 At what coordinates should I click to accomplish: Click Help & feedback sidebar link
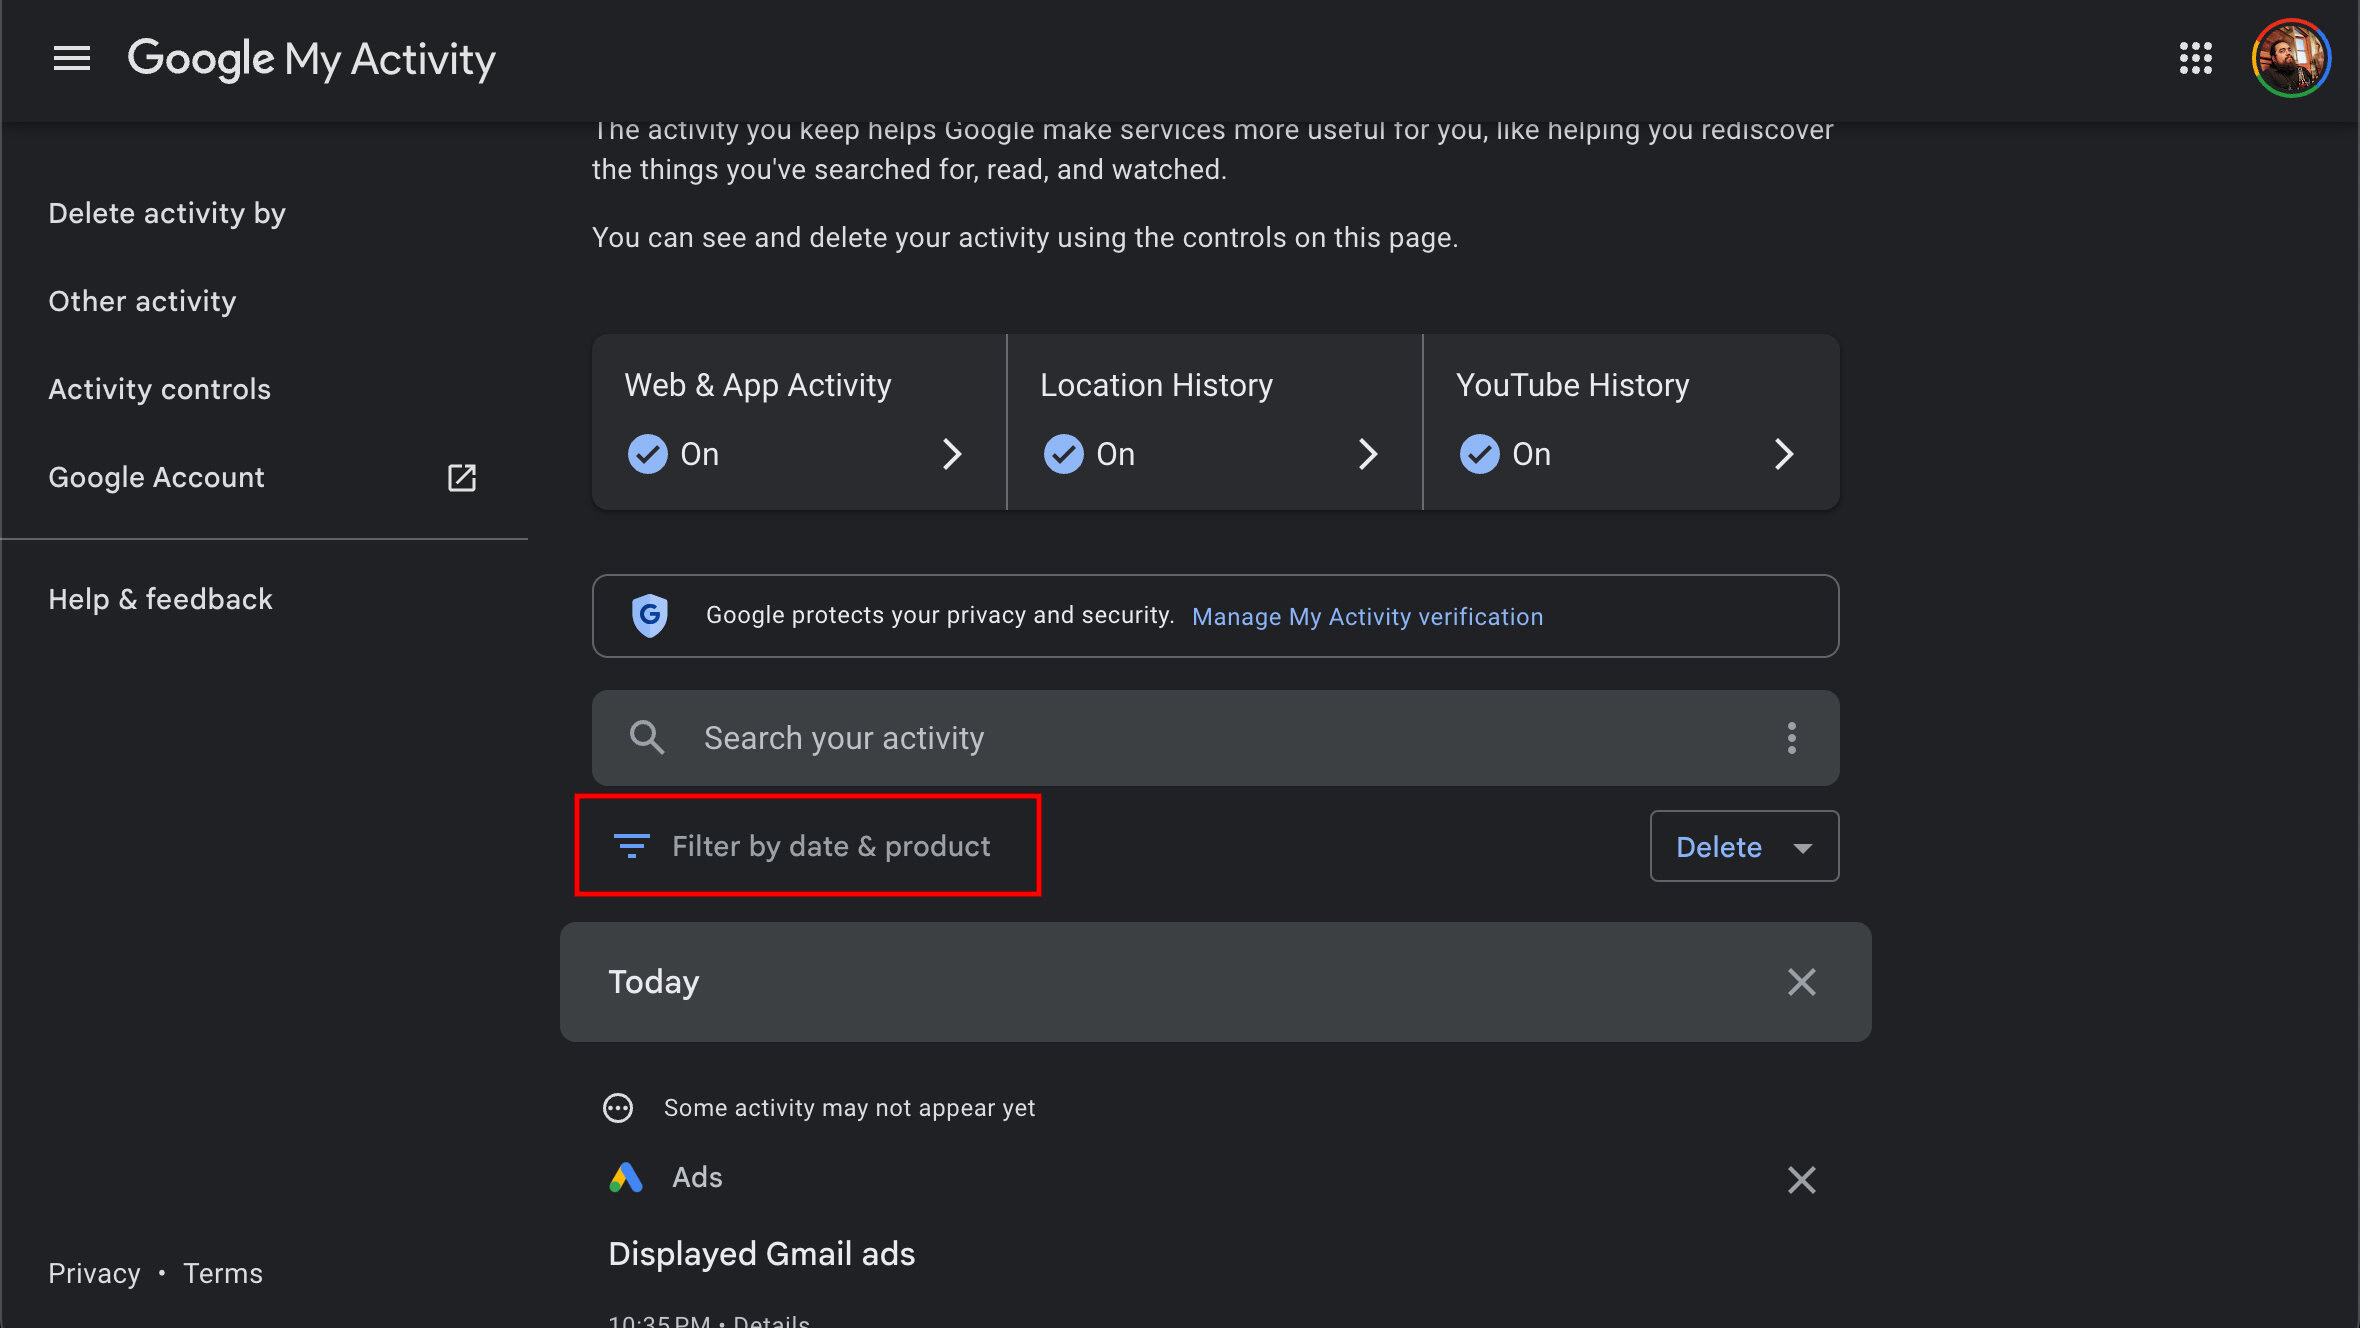pos(160,598)
